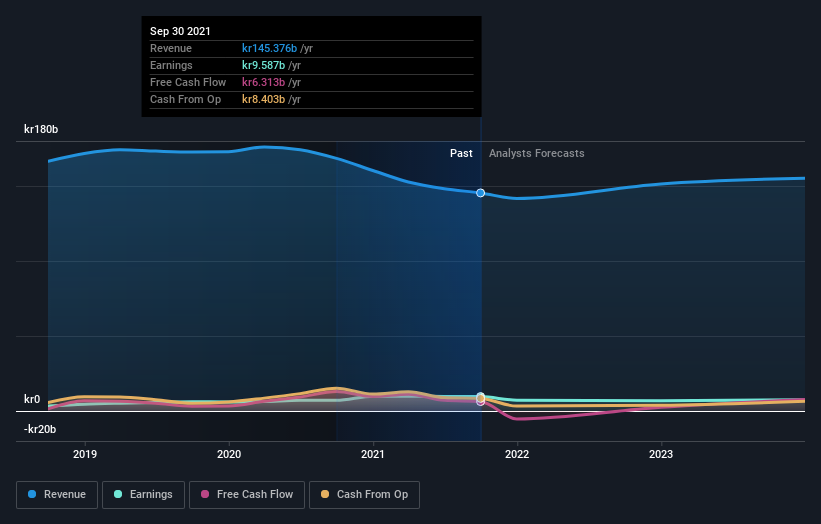Toggle the Revenue legend series

point(57,495)
